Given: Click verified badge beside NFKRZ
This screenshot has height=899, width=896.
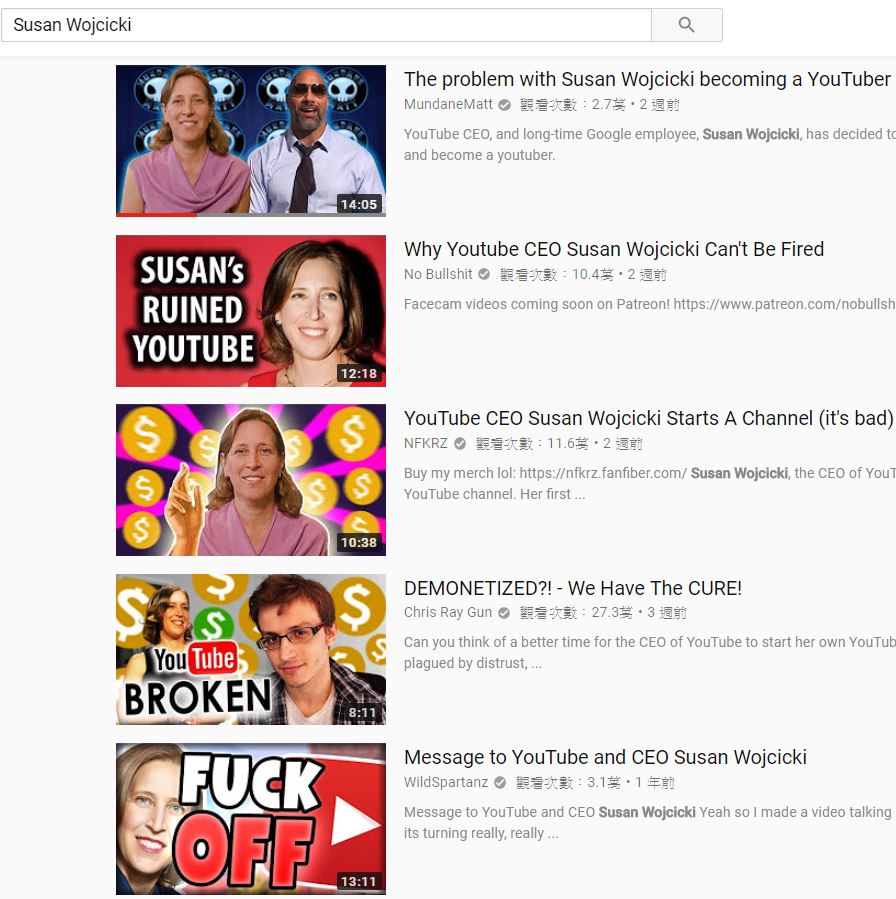Looking at the screenshot, I should click(460, 444).
